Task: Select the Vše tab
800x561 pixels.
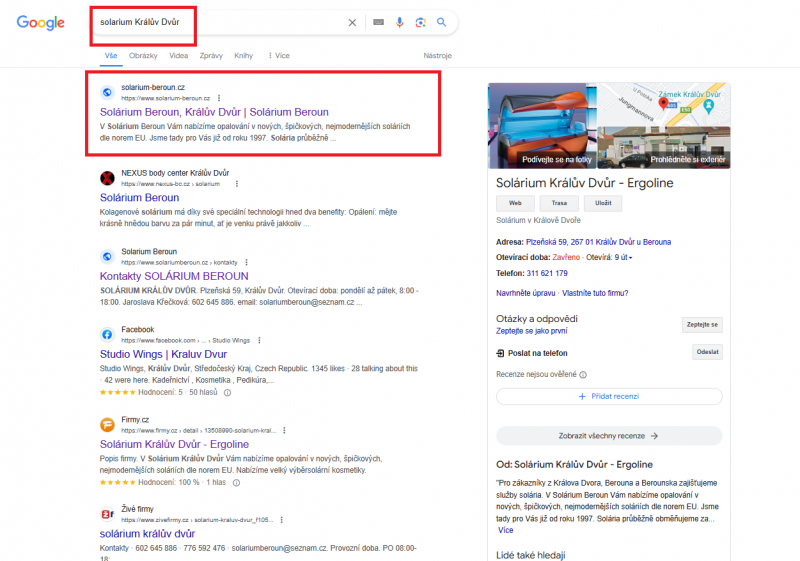Action: 111,56
